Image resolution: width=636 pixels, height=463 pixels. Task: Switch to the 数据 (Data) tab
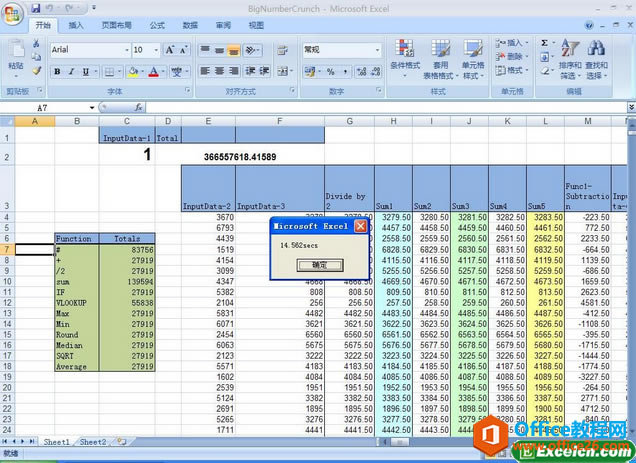pos(190,26)
